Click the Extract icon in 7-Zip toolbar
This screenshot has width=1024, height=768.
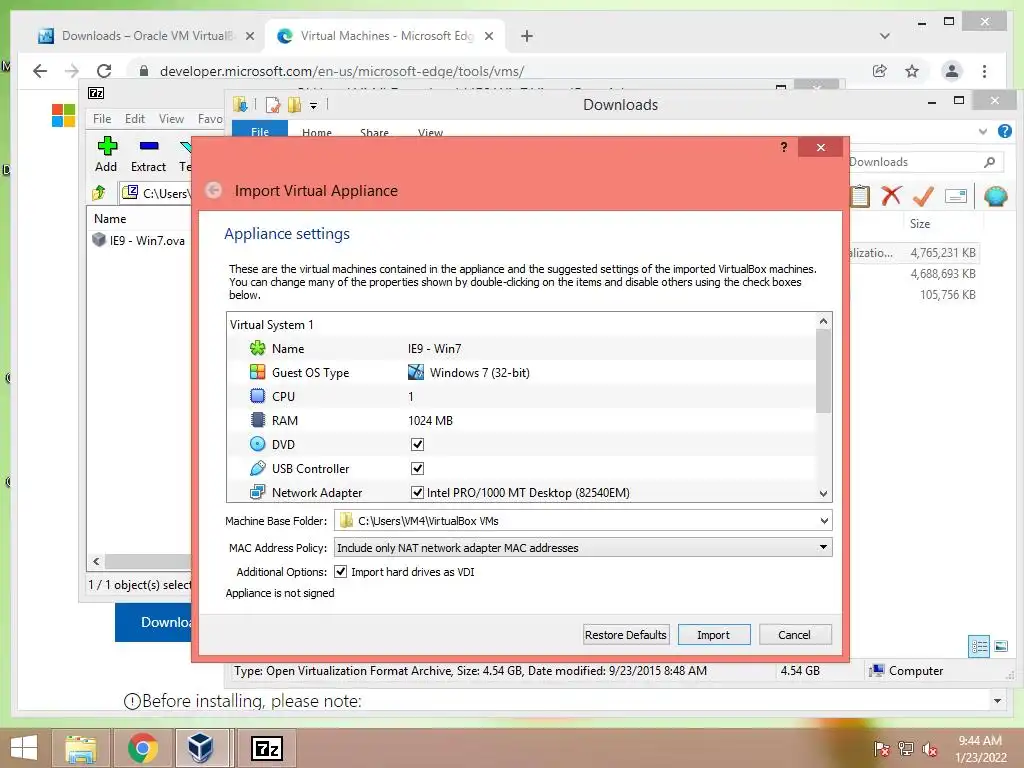click(x=149, y=146)
